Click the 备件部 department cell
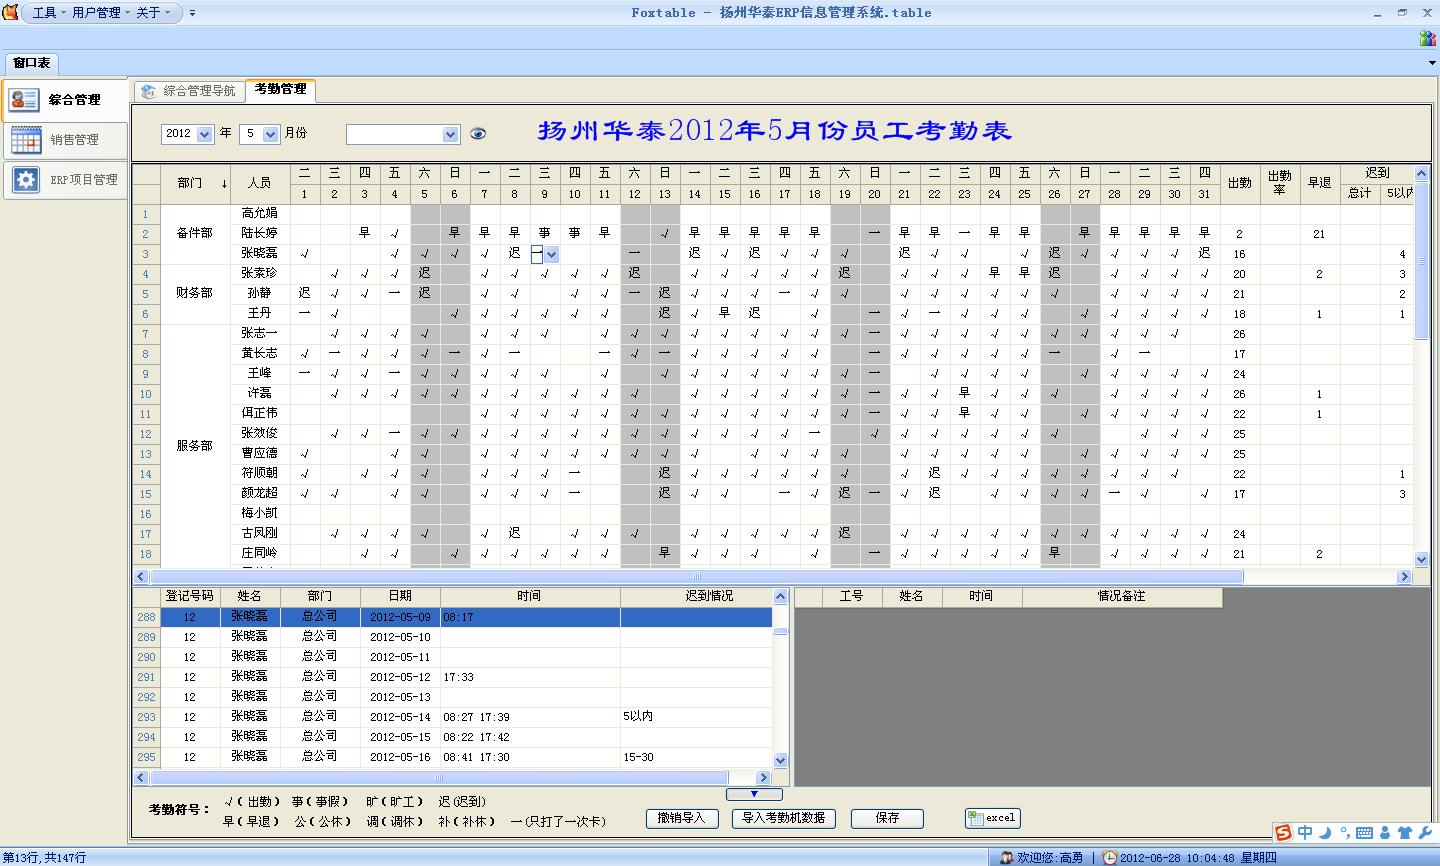The width and height of the screenshot is (1440, 866). [195, 233]
